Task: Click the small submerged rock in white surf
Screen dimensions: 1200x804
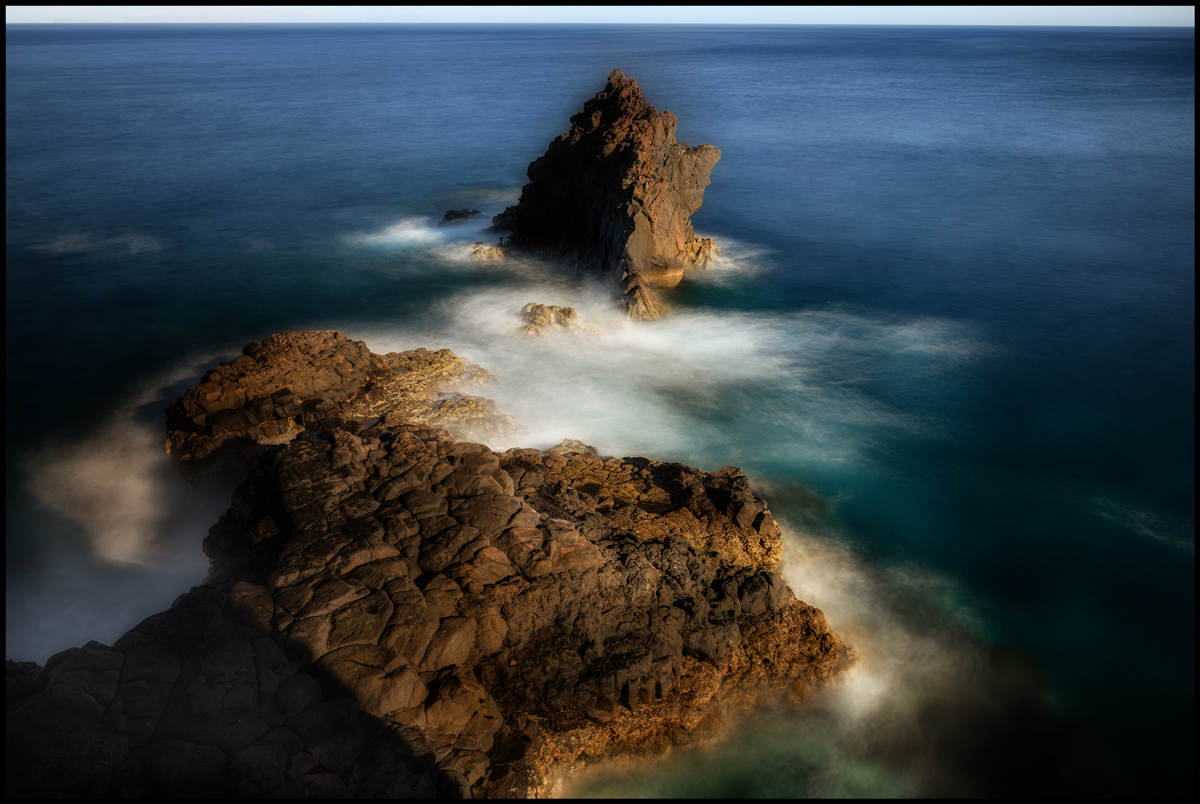Action: click(548, 317)
